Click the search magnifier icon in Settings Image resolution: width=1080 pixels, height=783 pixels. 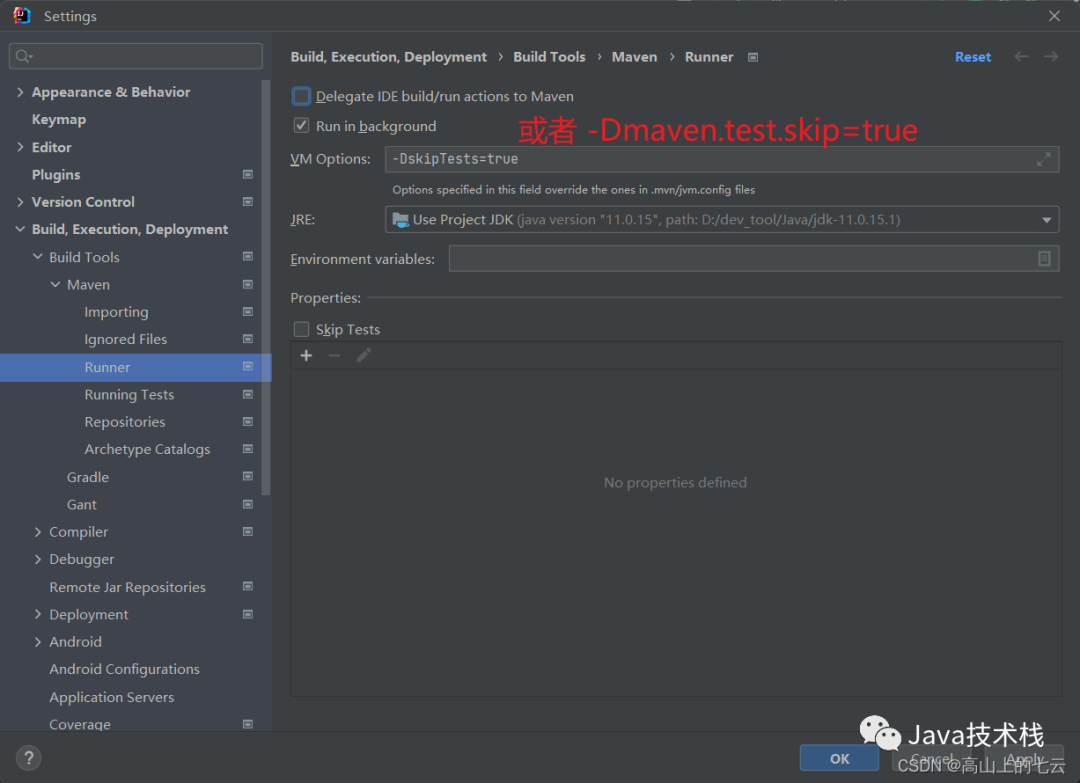point(23,56)
